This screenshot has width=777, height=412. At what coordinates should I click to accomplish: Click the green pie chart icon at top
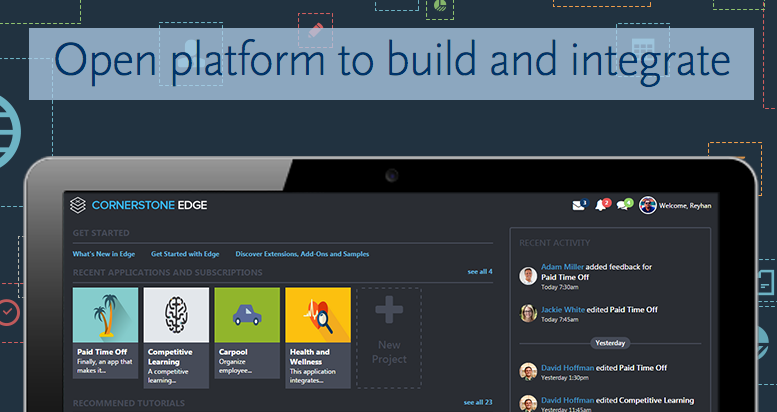(440, 6)
